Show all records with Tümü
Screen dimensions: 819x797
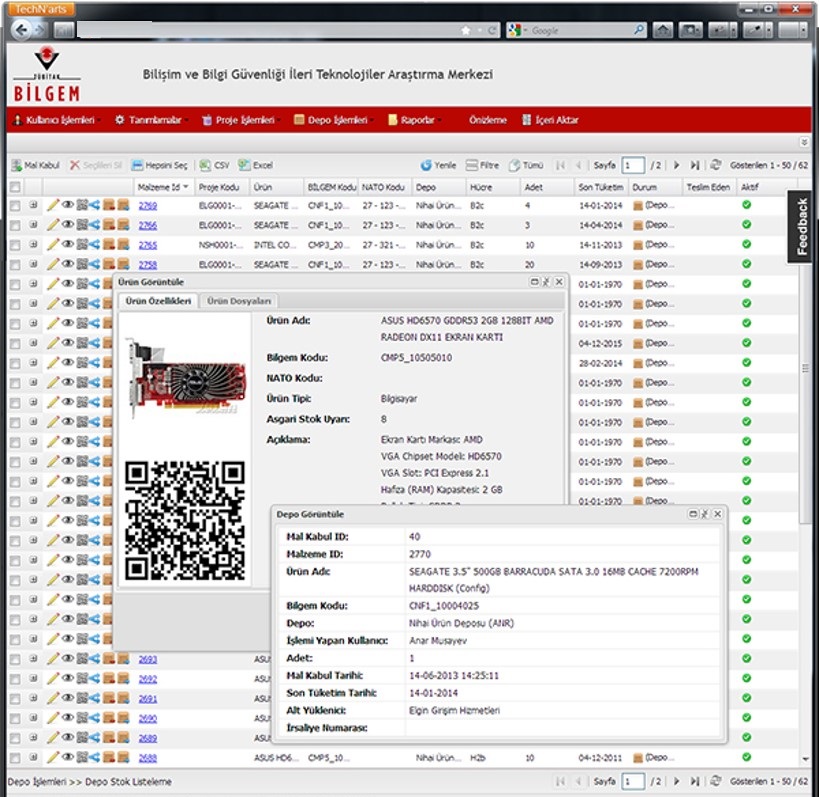pos(526,166)
